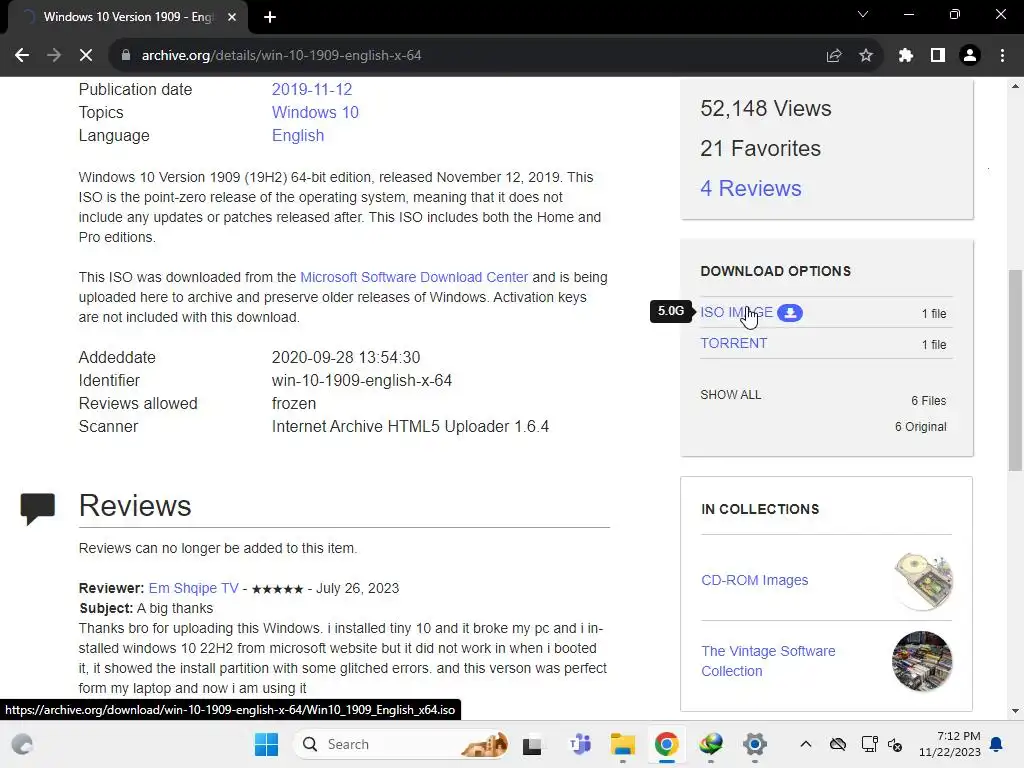Click the taskbar Search box

[x=402, y=744]
